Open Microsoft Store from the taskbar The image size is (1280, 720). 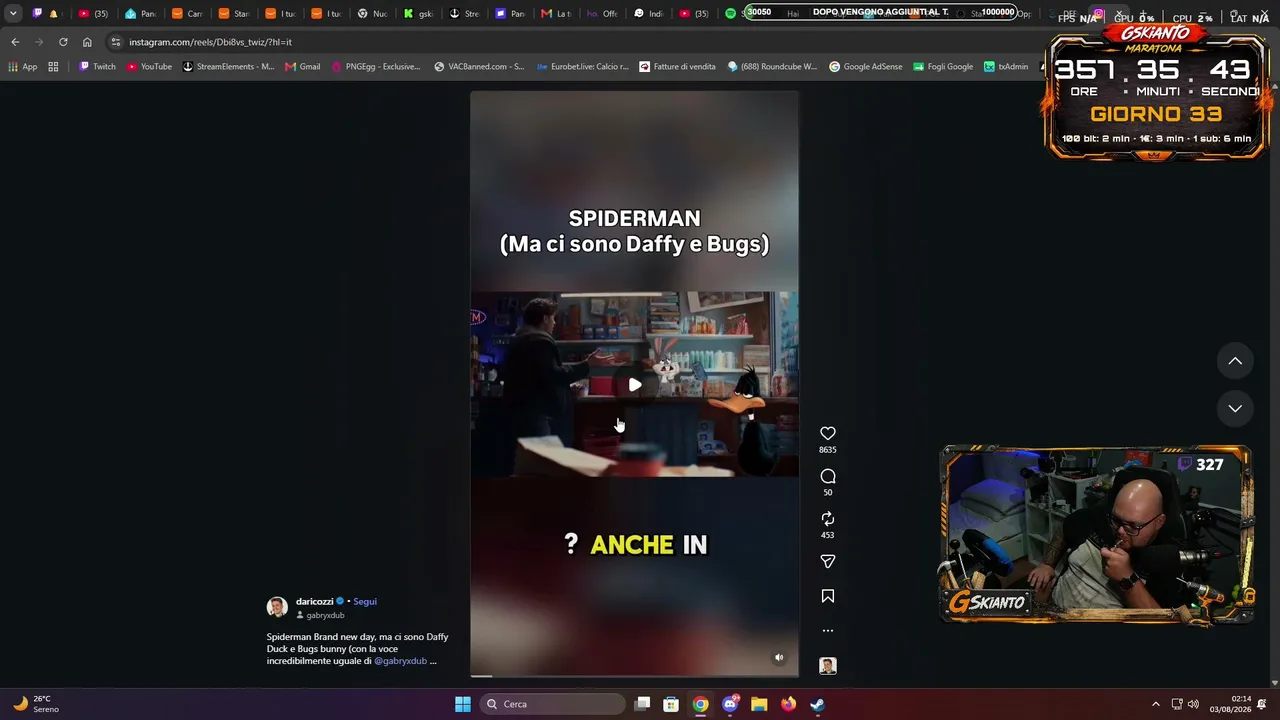(671, 704)
